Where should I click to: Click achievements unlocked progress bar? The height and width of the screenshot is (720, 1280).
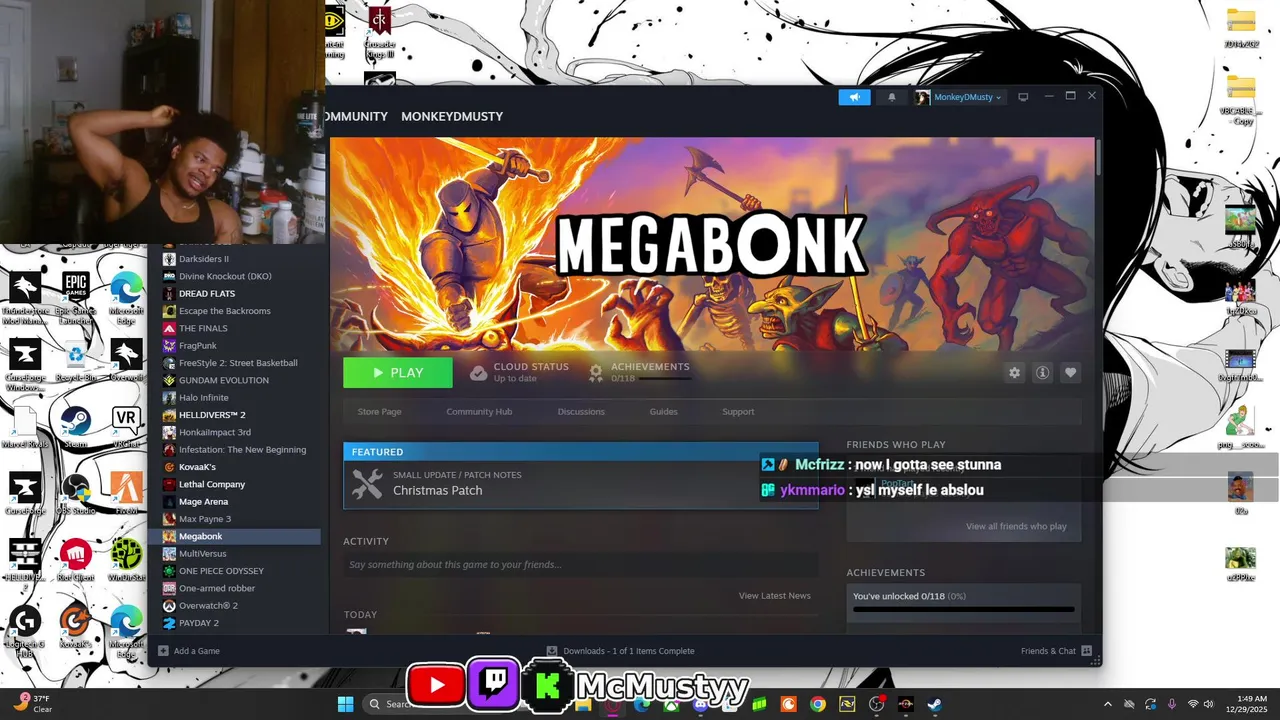(x=963, y=609)
